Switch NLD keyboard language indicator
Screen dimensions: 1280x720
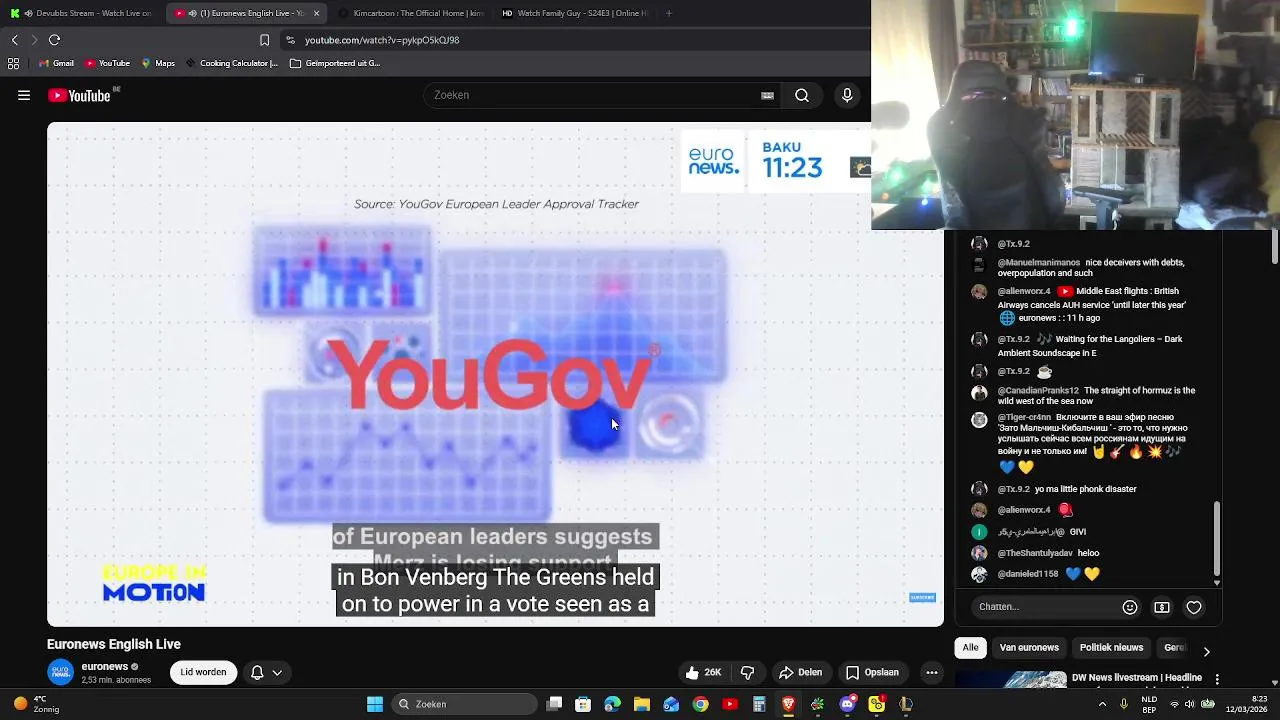[1149, 704]
